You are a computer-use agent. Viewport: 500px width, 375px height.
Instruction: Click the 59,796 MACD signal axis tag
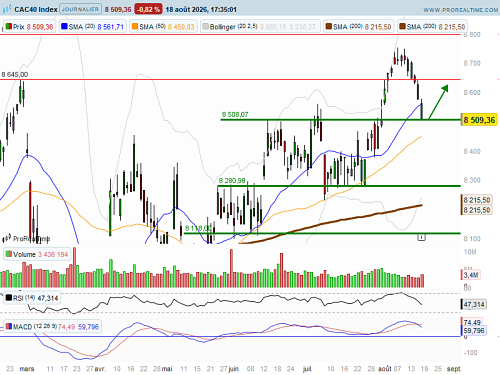pos(474,331)
